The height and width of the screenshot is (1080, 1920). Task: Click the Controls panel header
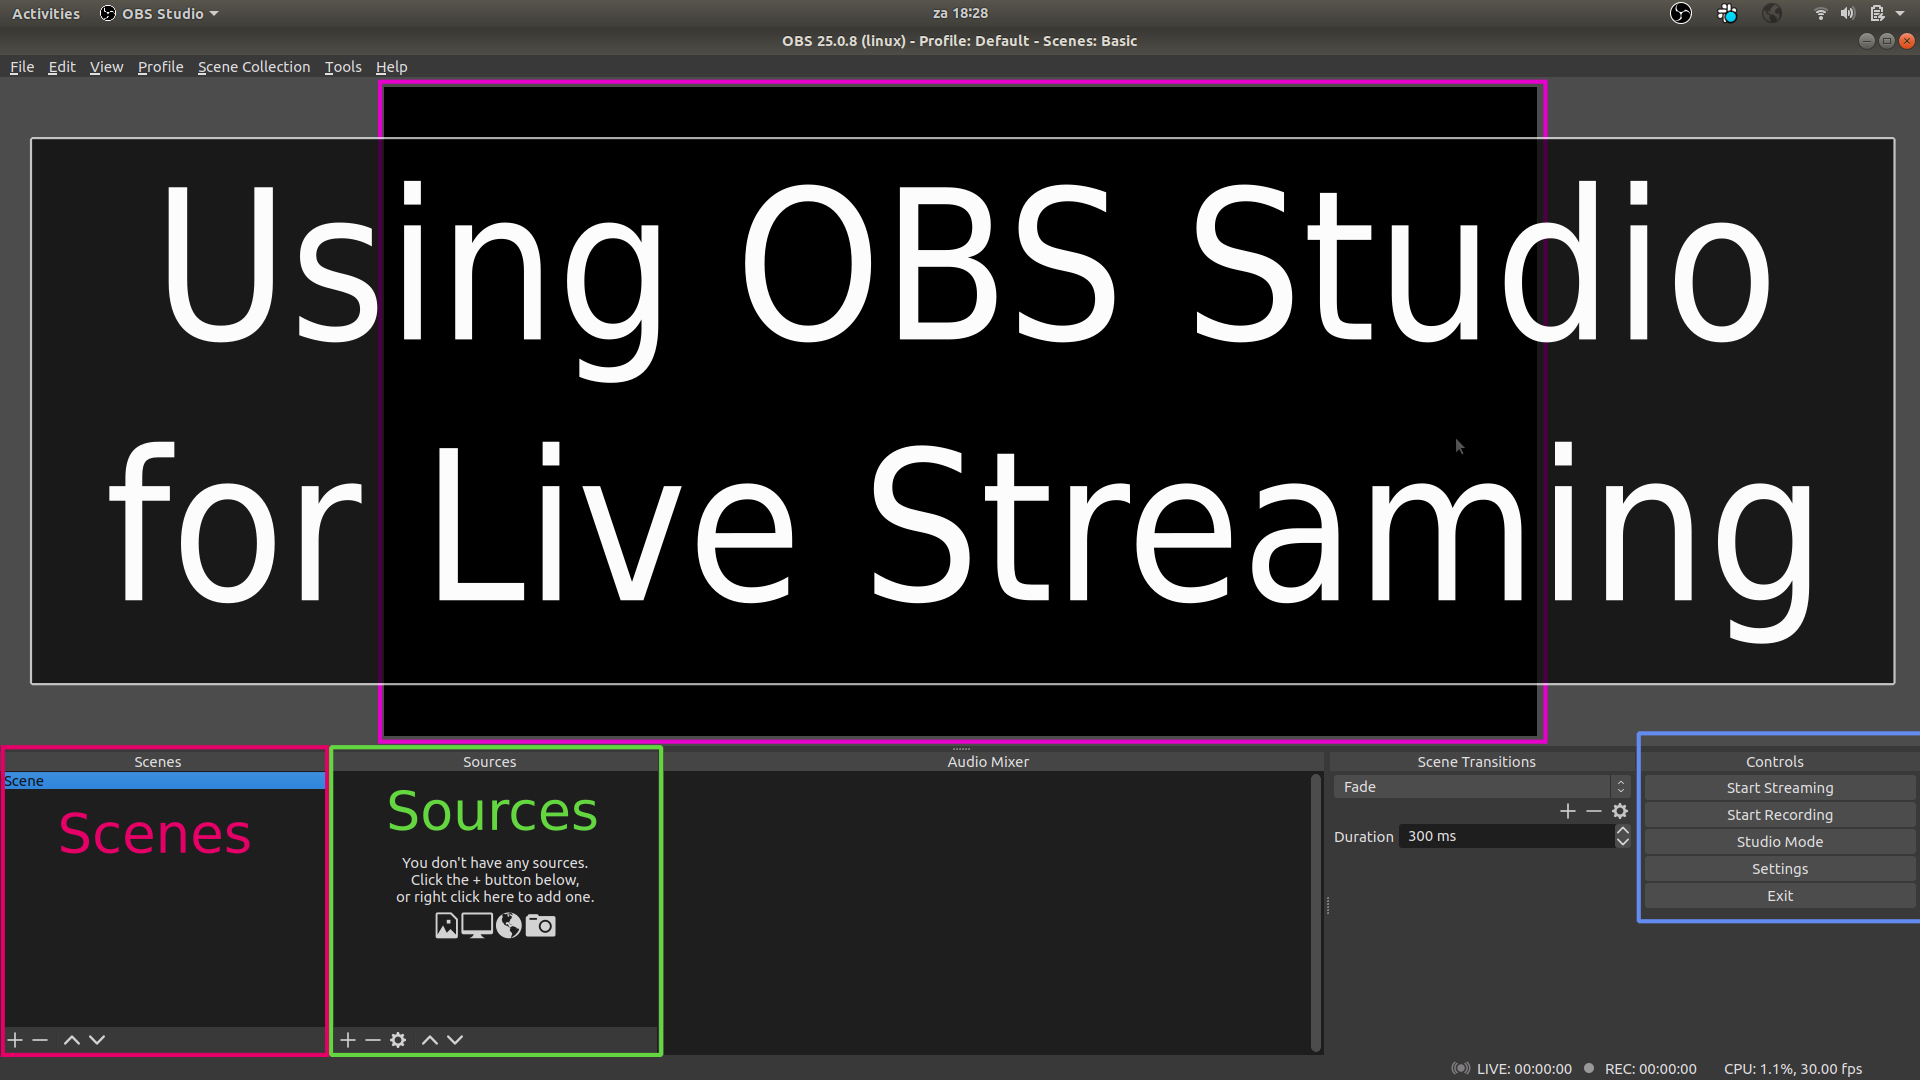click(x=1775, y=762)
